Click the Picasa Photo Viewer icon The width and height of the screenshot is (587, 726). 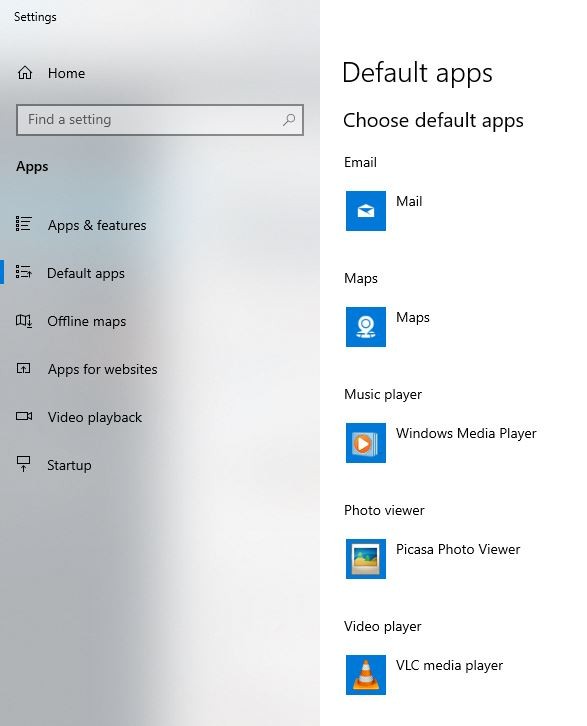click(x=366, y=559)
